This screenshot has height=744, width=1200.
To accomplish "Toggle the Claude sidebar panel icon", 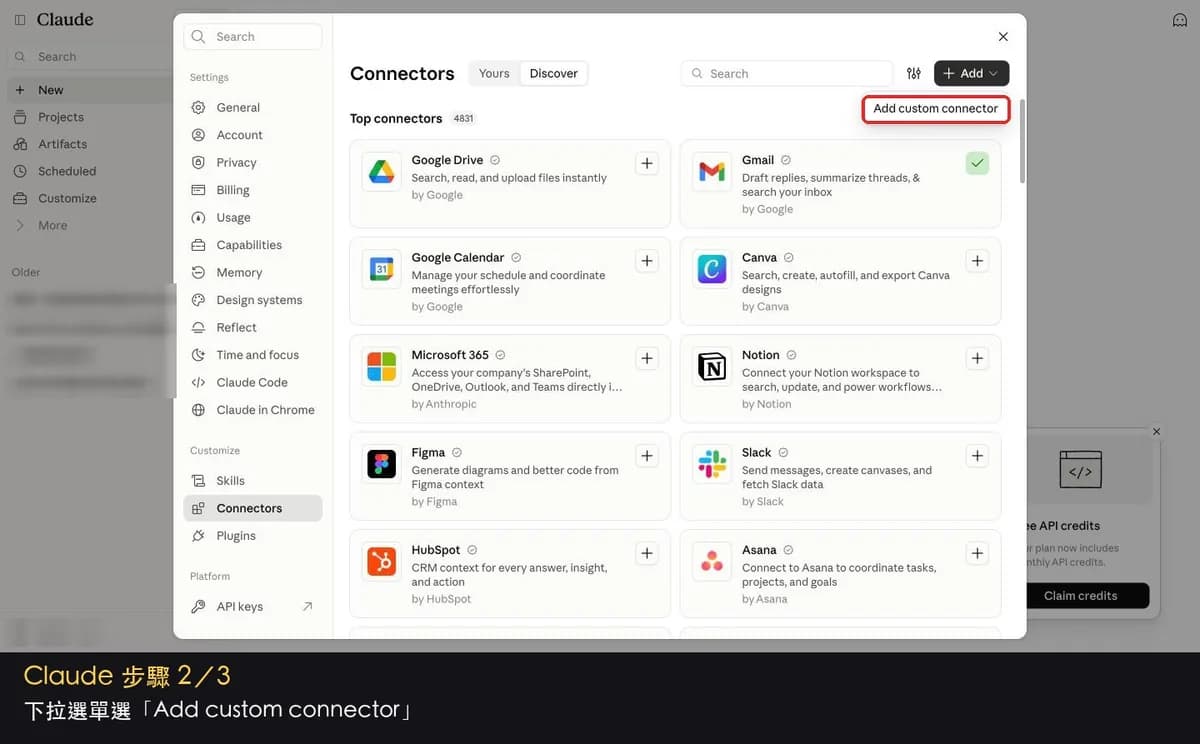I will [20, 20].
